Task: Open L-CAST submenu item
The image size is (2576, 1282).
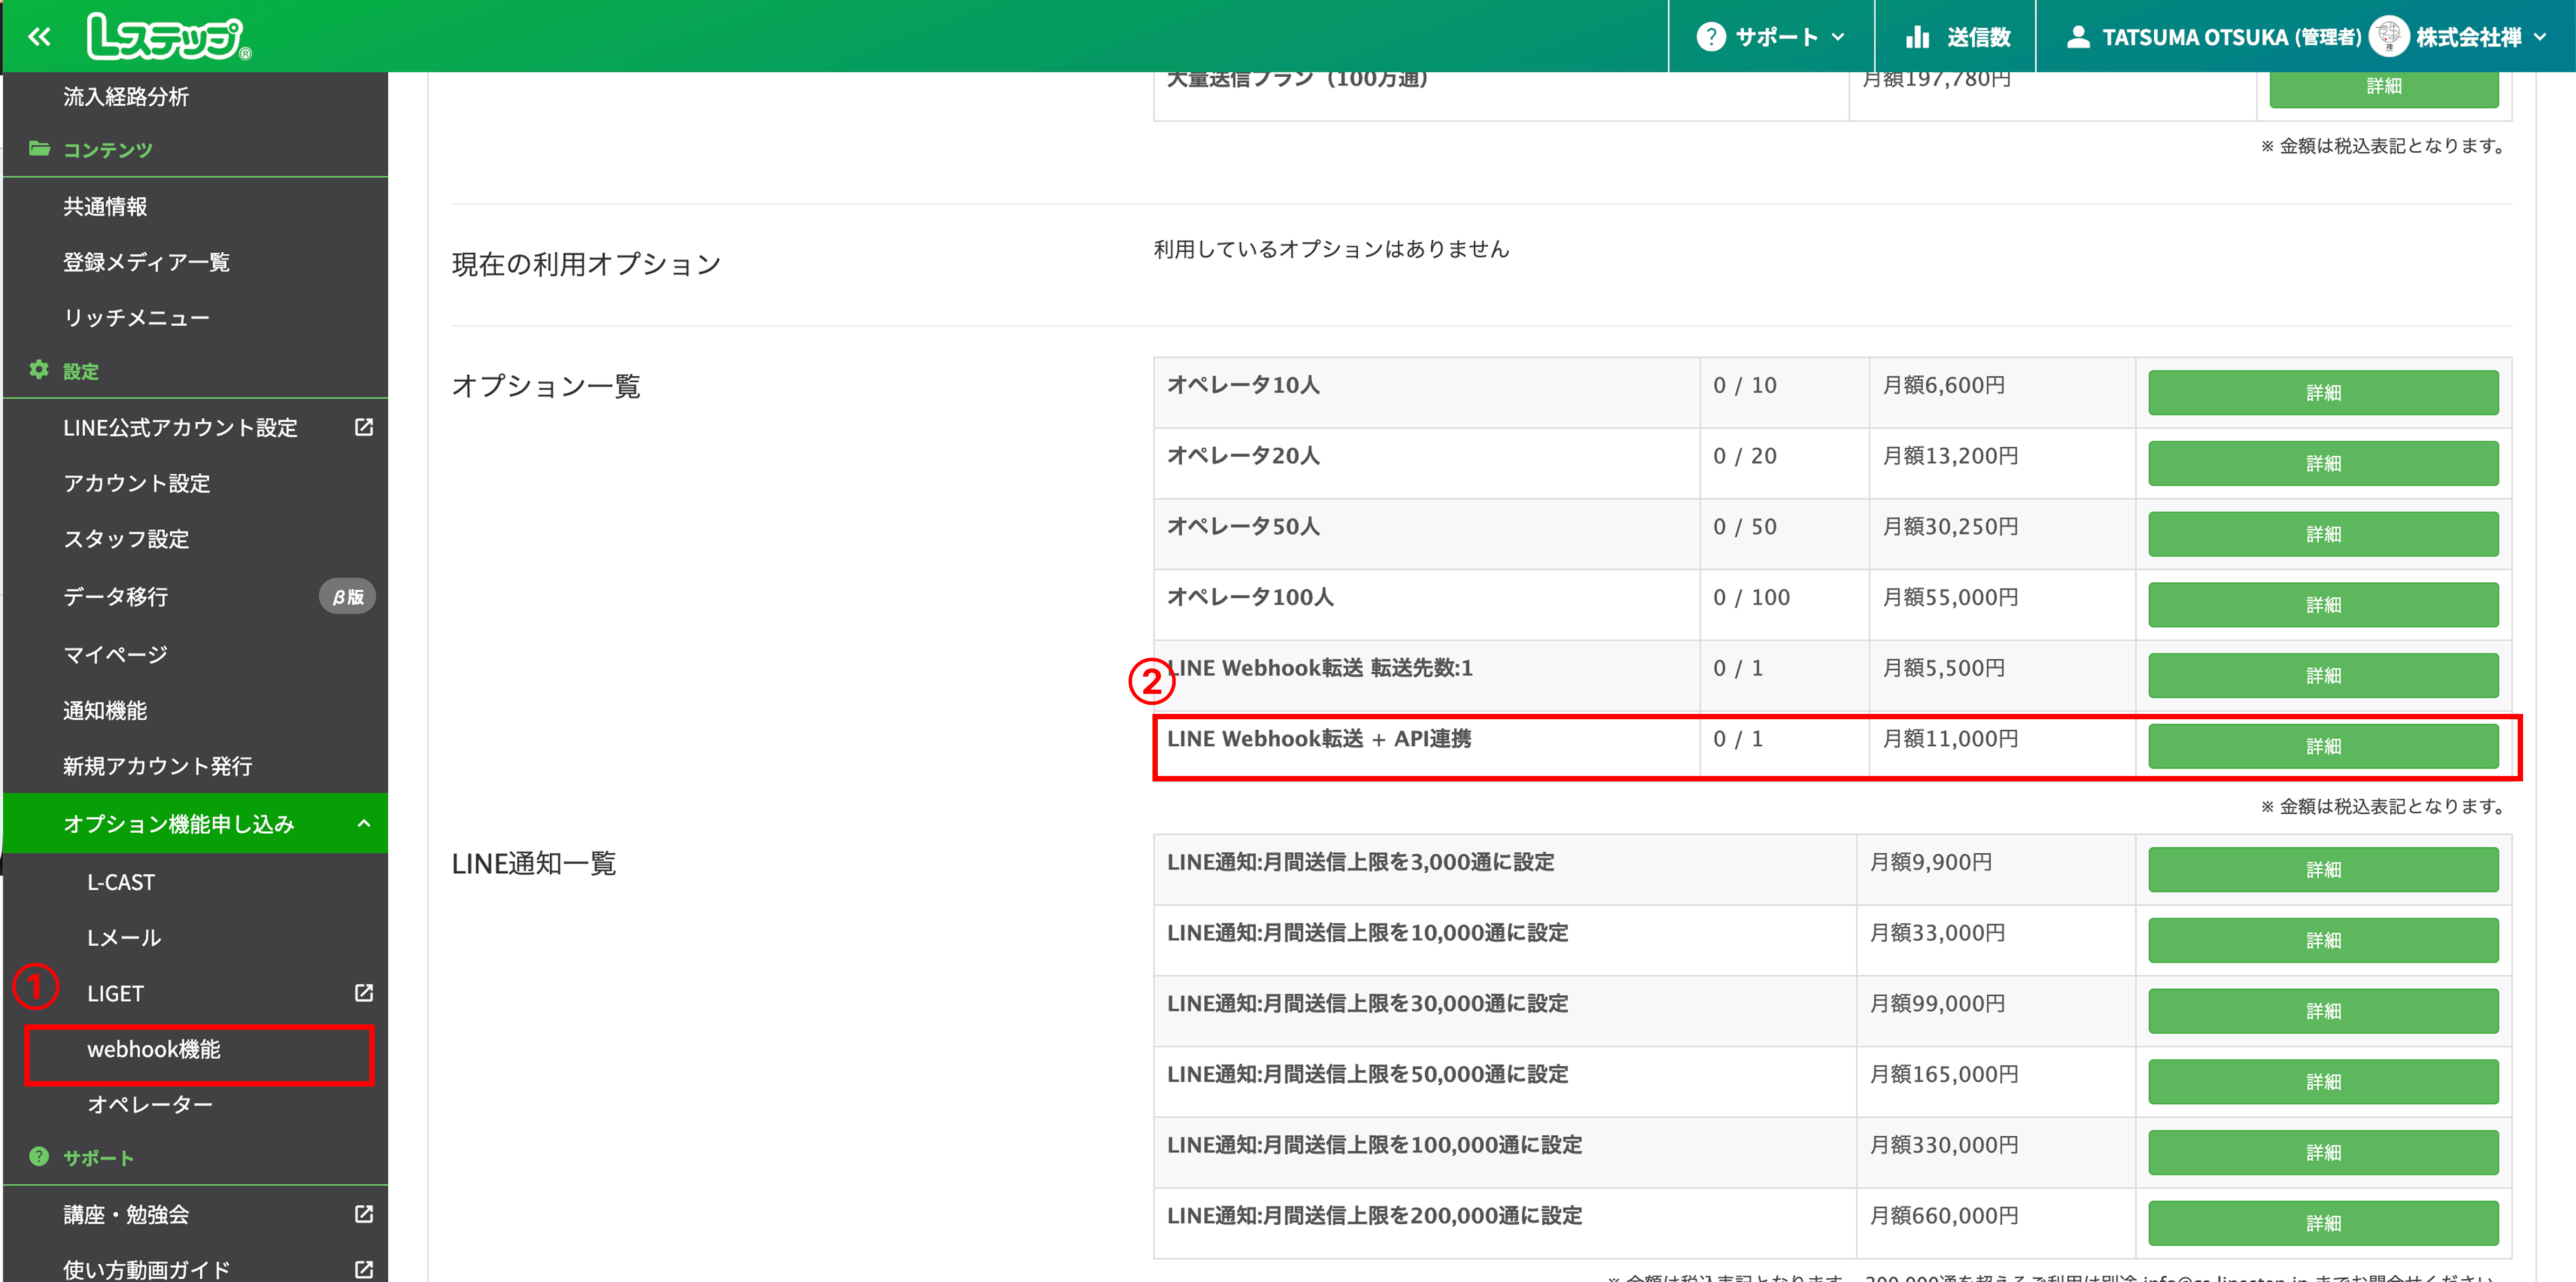Action: point(121,882)
